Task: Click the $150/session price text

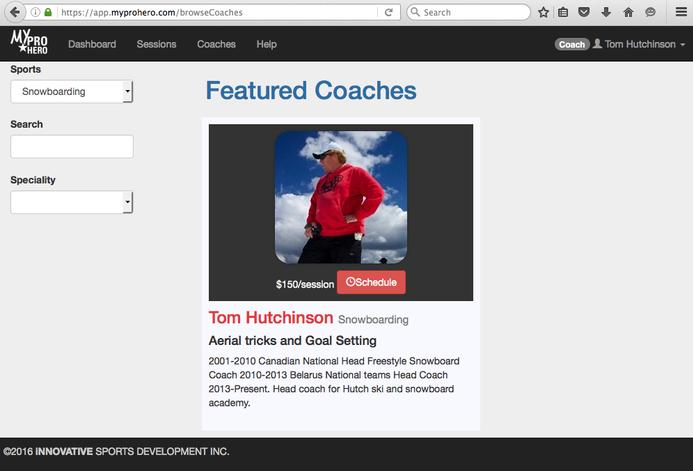Action: (305, 284)
